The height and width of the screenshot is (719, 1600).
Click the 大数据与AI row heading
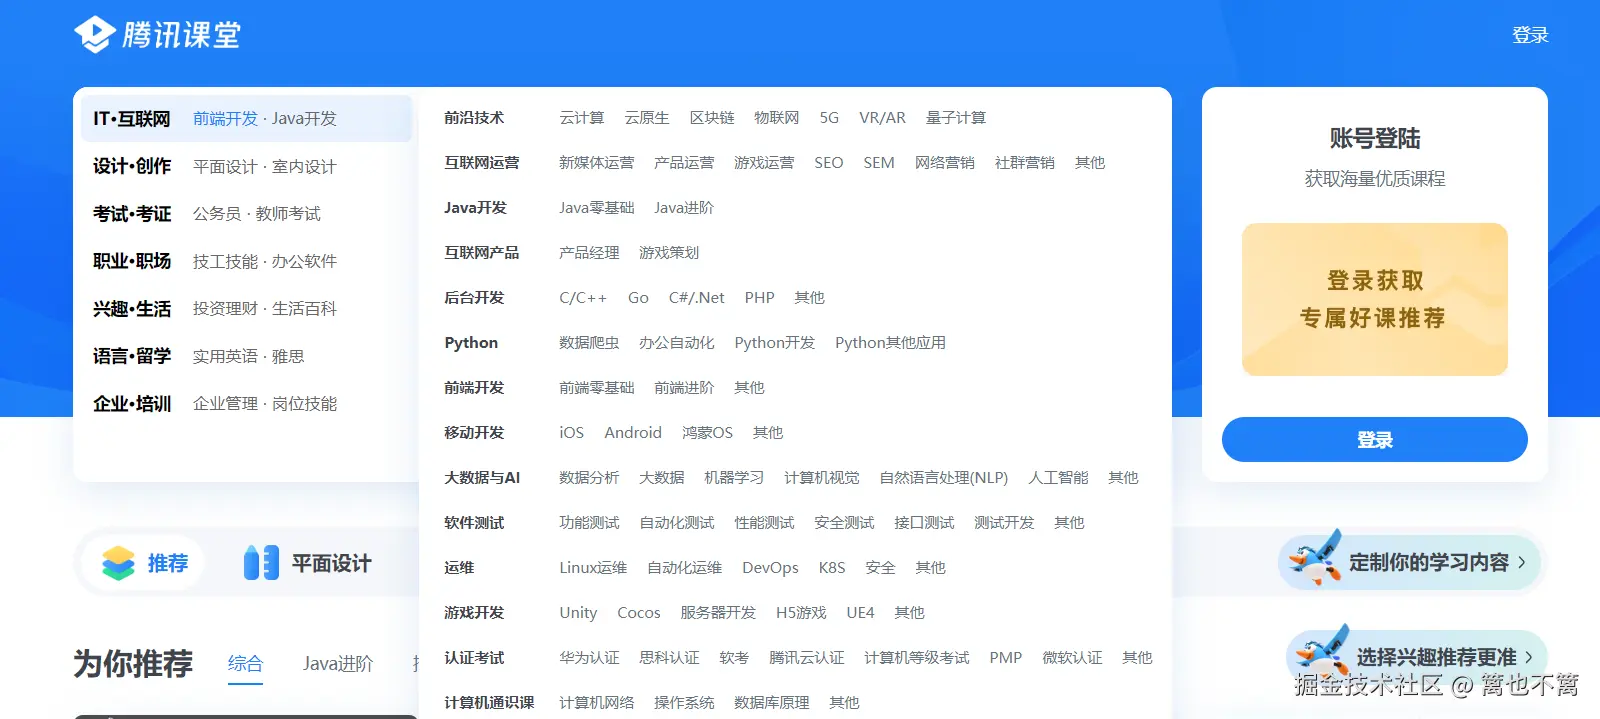click(x=482, y=478)
